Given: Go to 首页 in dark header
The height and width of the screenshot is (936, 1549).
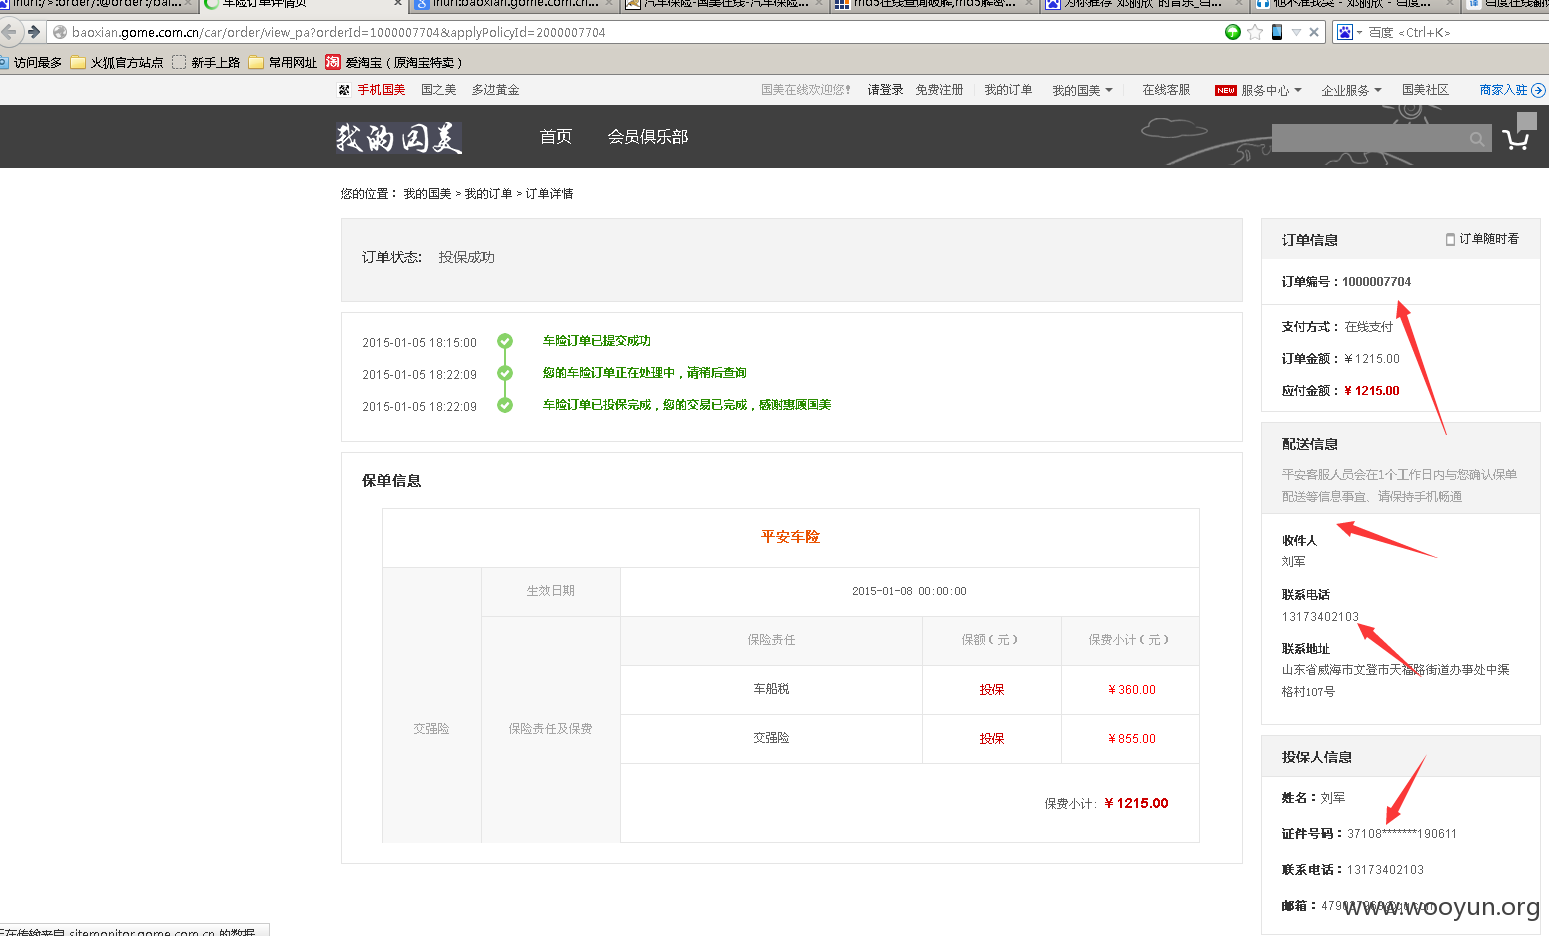Looking at the screenshot, I should 556,137.
